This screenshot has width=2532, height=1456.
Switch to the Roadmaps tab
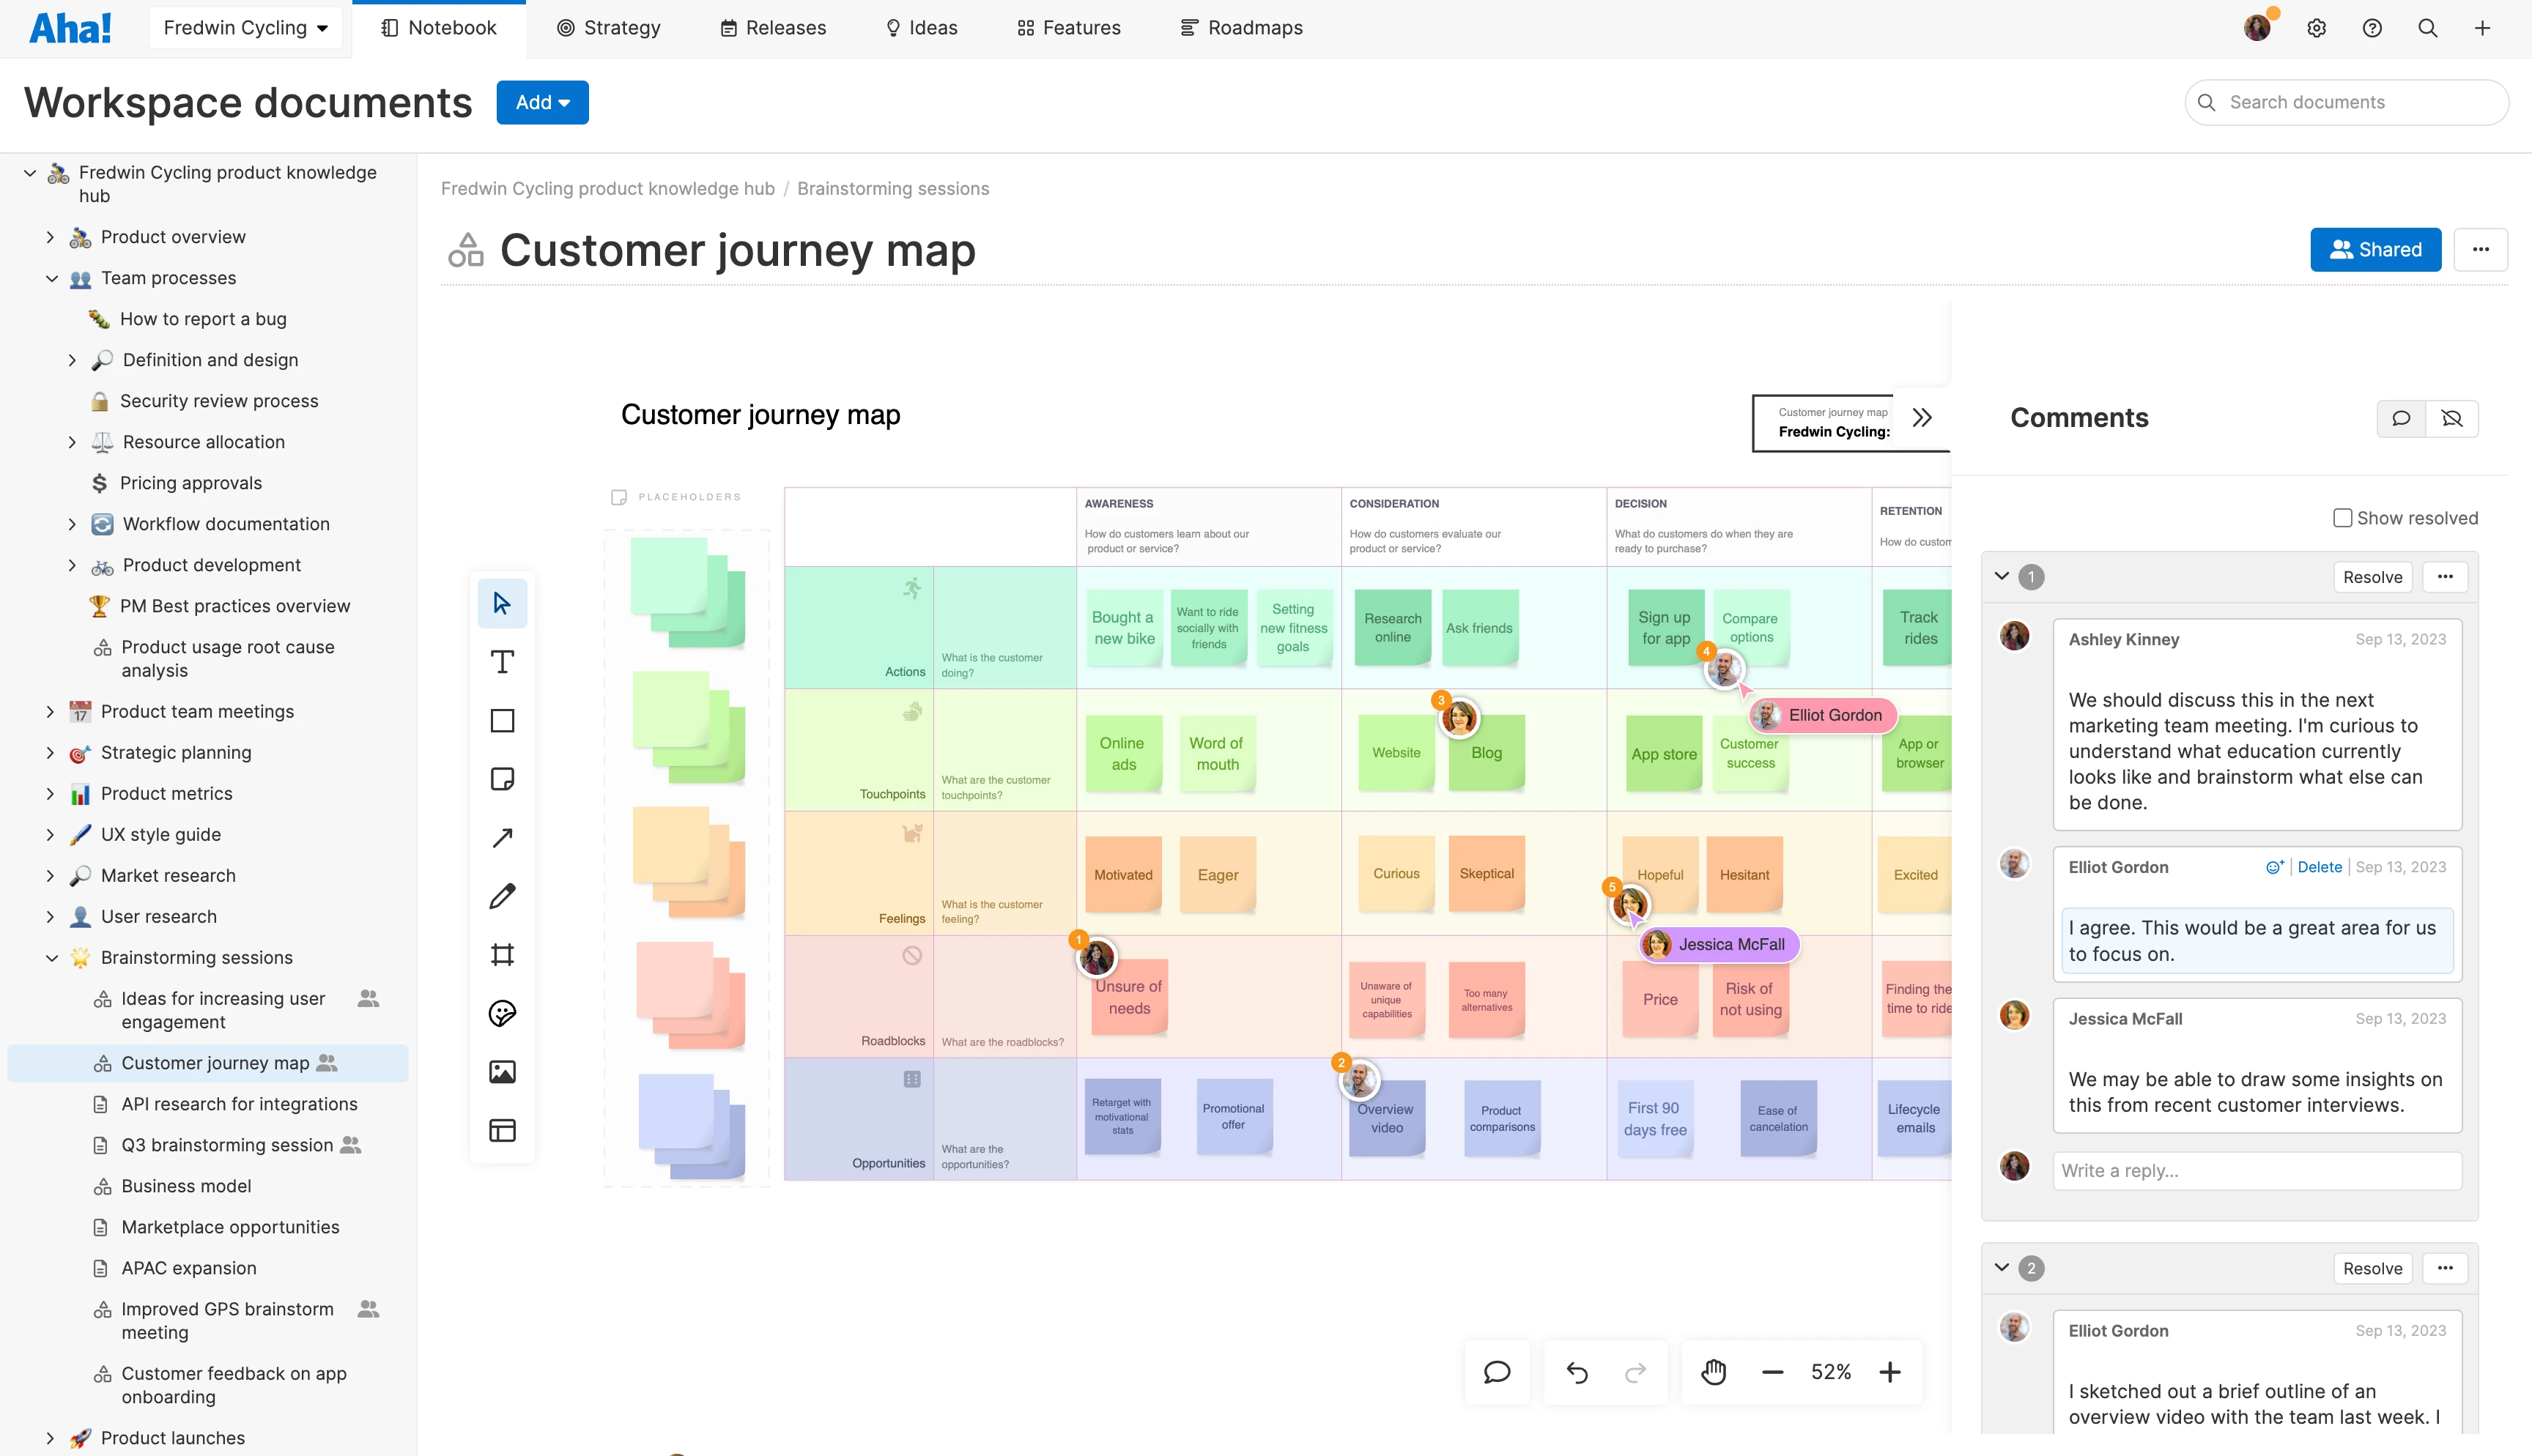1240,27
